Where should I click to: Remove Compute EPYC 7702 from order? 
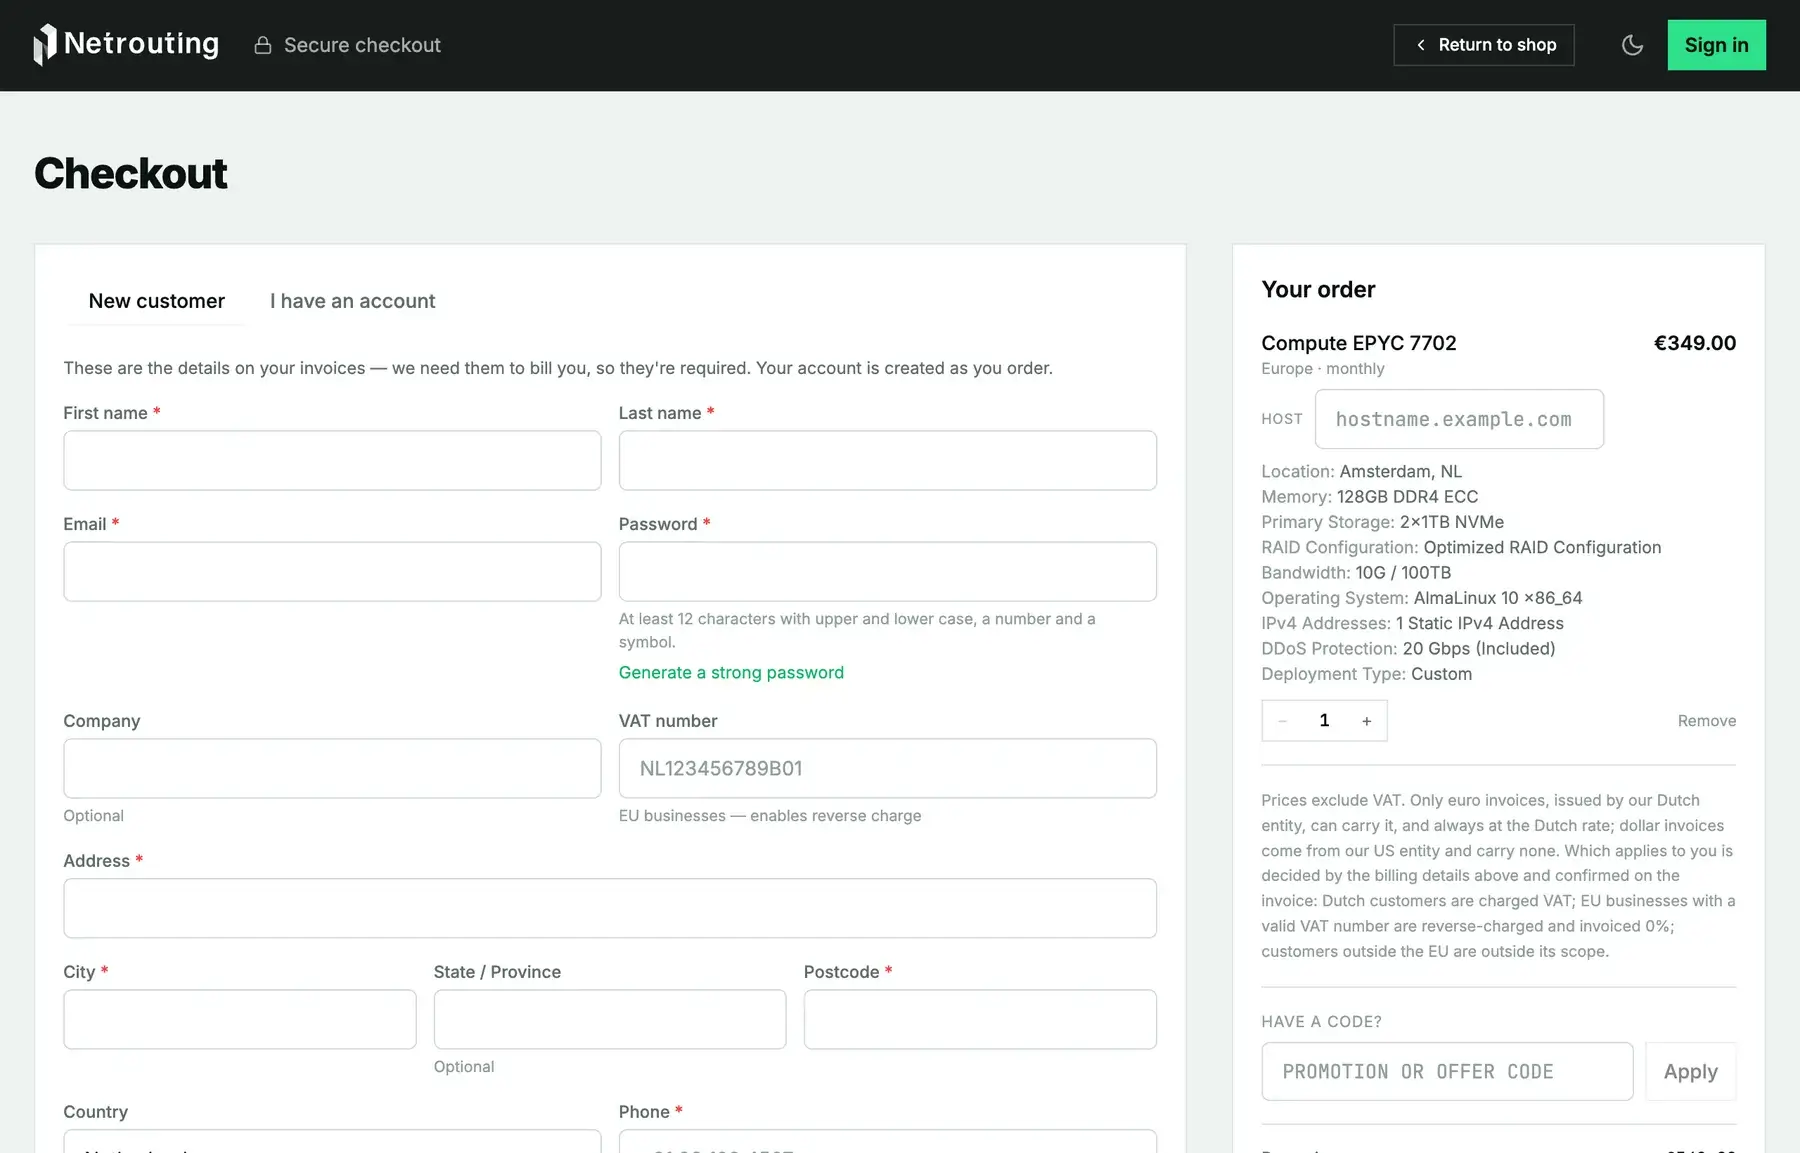click(1706, 721)
